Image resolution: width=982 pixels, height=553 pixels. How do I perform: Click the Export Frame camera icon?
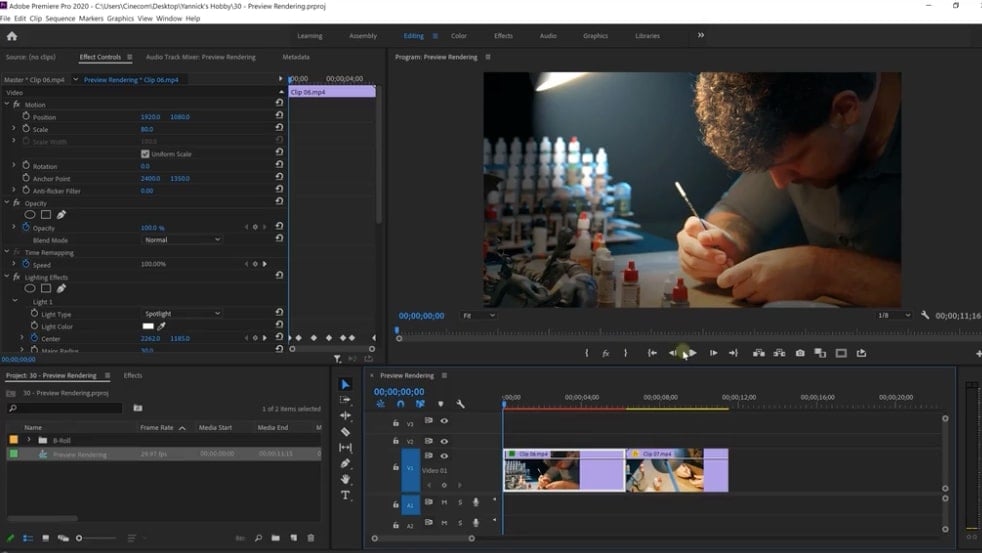tap(800, 353)
